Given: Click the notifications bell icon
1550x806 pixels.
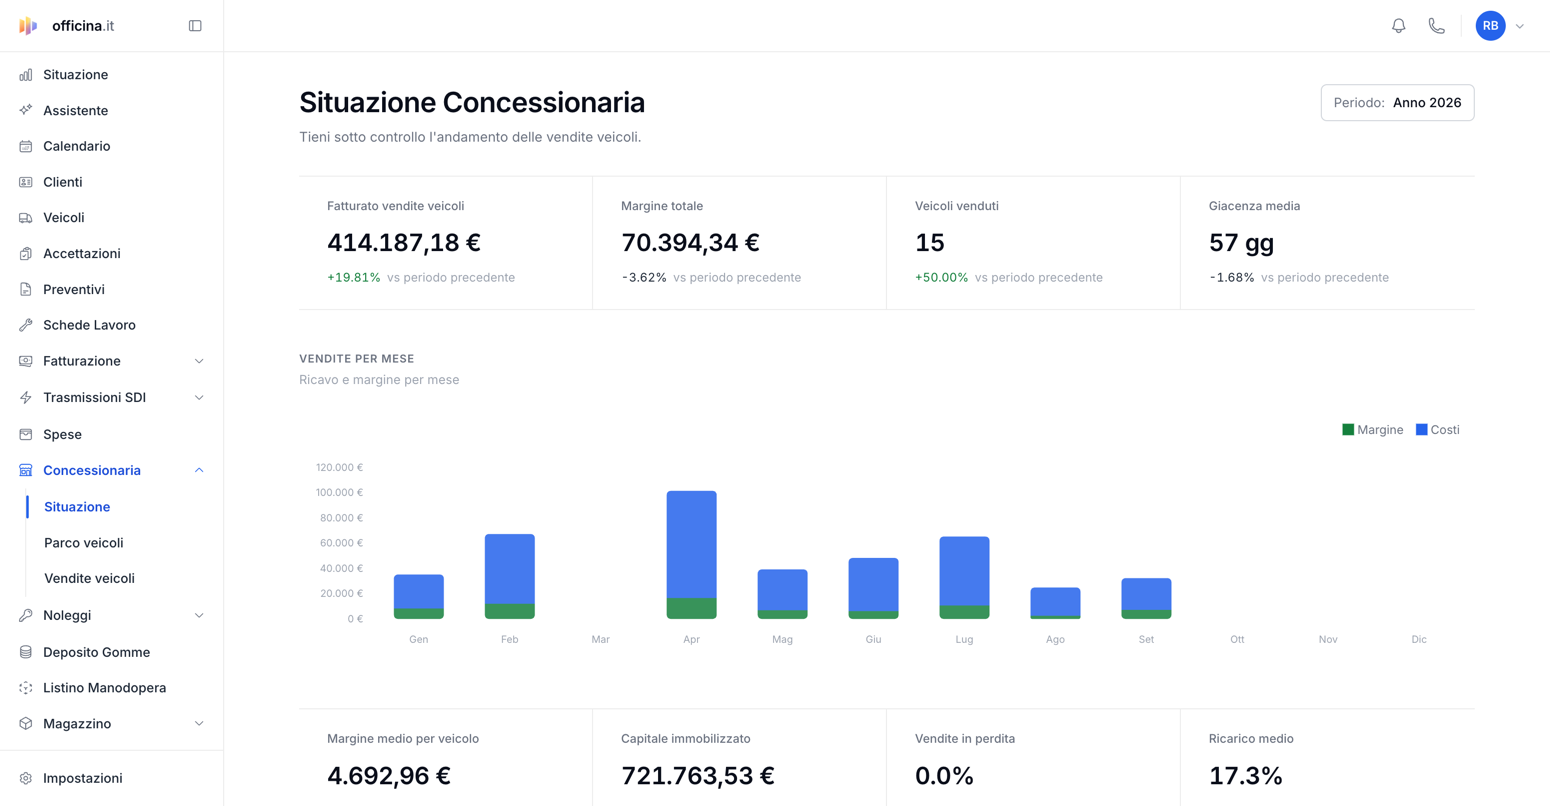Looking at the screenshot, I should pos(1398,26).
